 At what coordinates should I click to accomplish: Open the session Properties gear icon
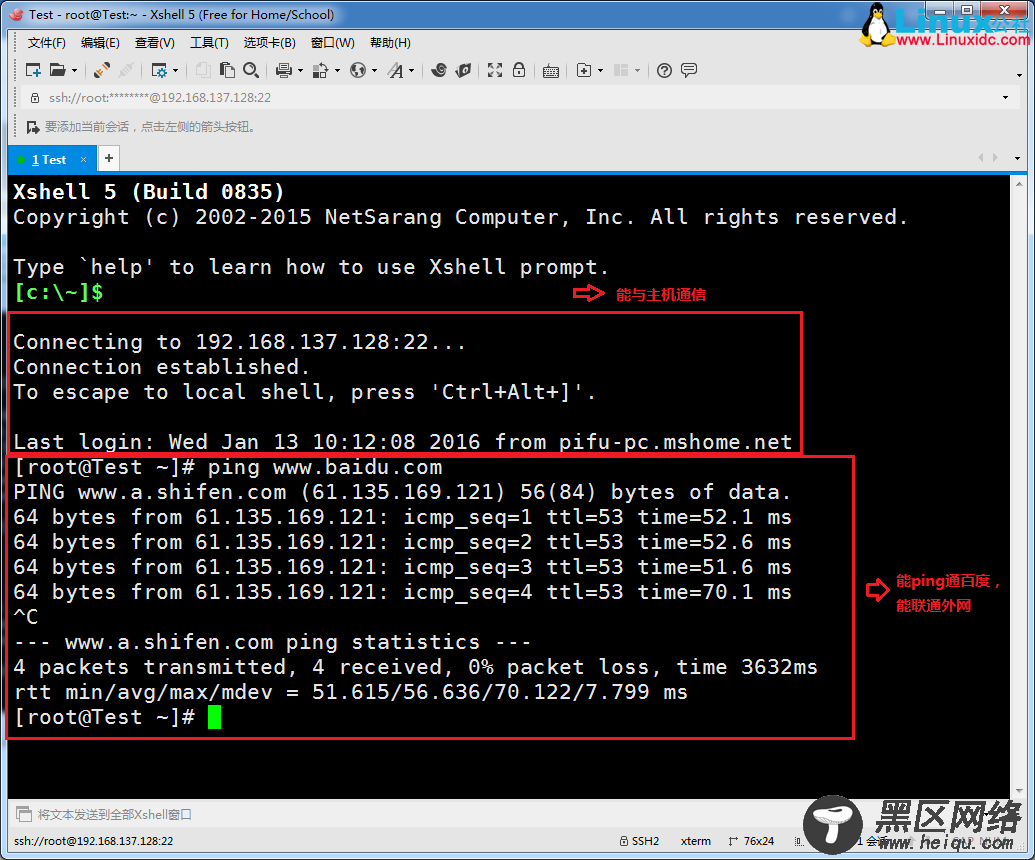pyautogui.click(x=159, y=70)
